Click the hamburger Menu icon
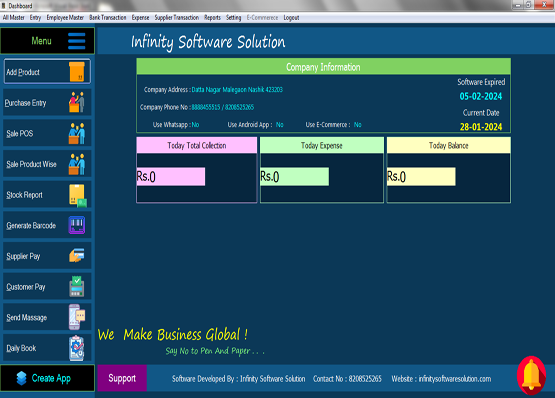The image size is (555, 398). tap(76, 41)
